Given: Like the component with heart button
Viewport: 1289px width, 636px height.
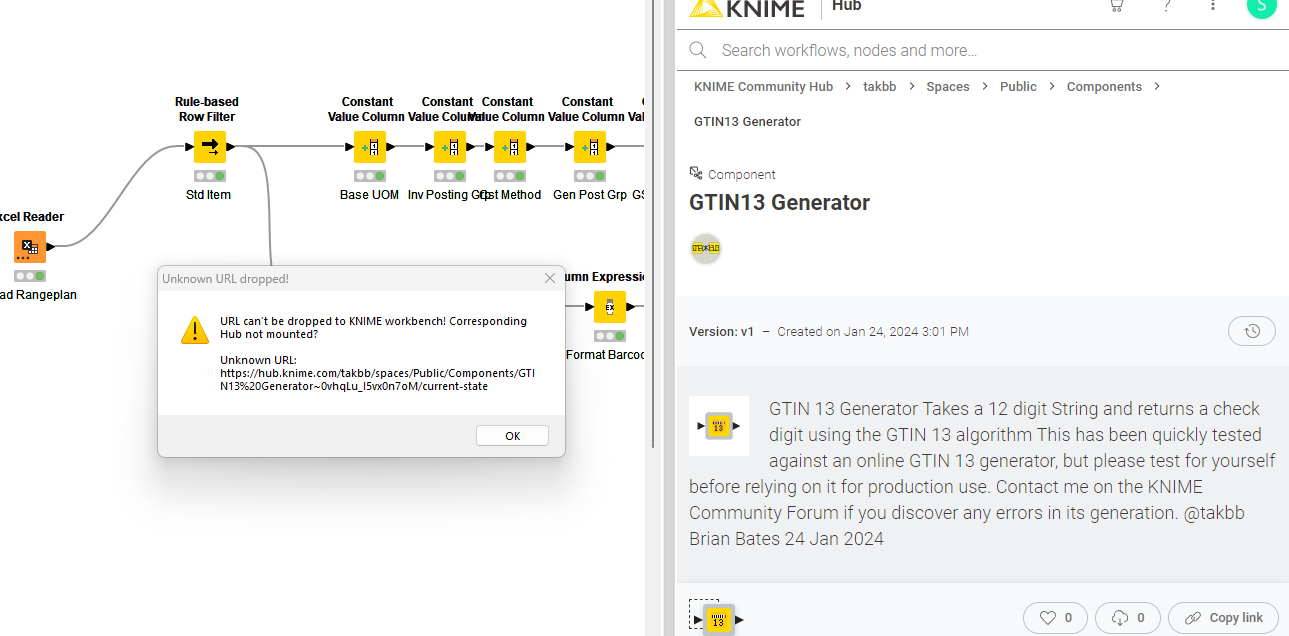Looking at the screenshot, I should click(x=1055, y=618).
